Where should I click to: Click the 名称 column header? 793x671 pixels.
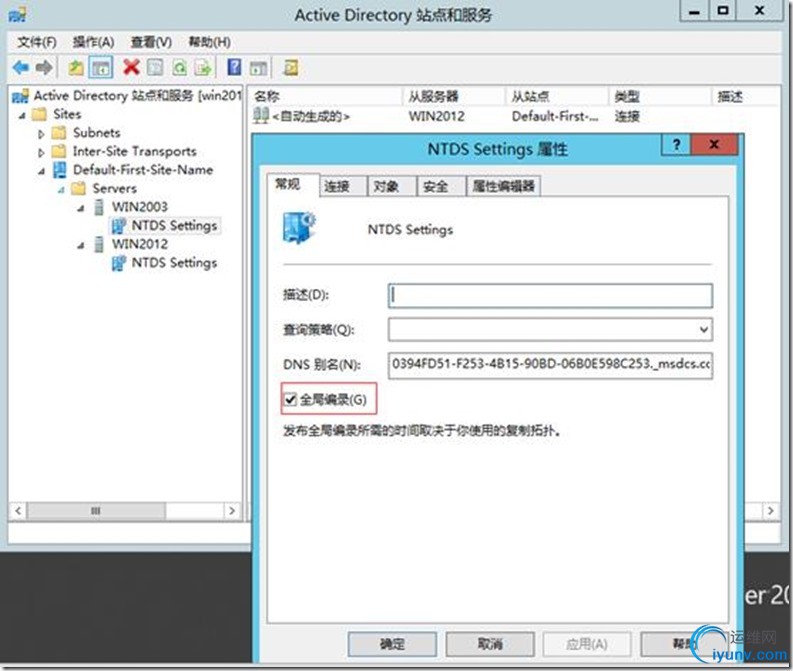(327, 96)
